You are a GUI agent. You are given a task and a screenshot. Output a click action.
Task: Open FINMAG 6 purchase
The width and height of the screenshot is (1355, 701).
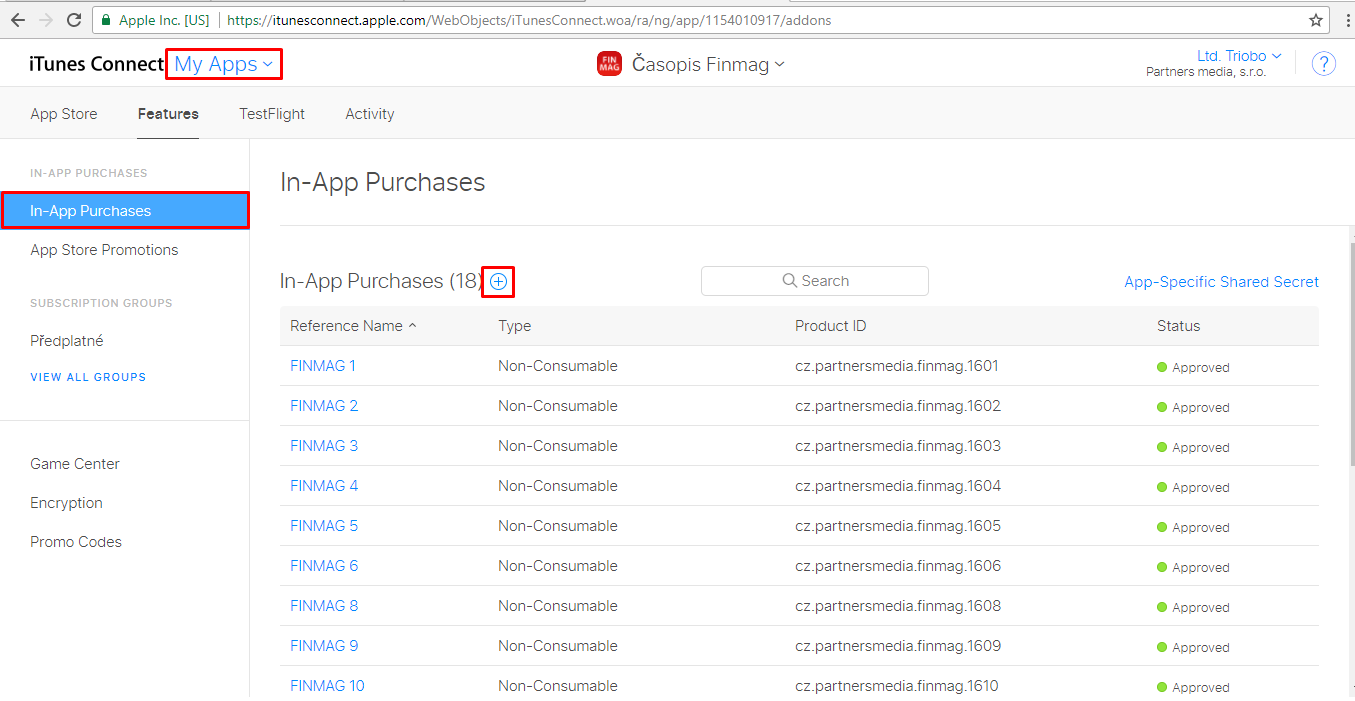coord(324,566)
